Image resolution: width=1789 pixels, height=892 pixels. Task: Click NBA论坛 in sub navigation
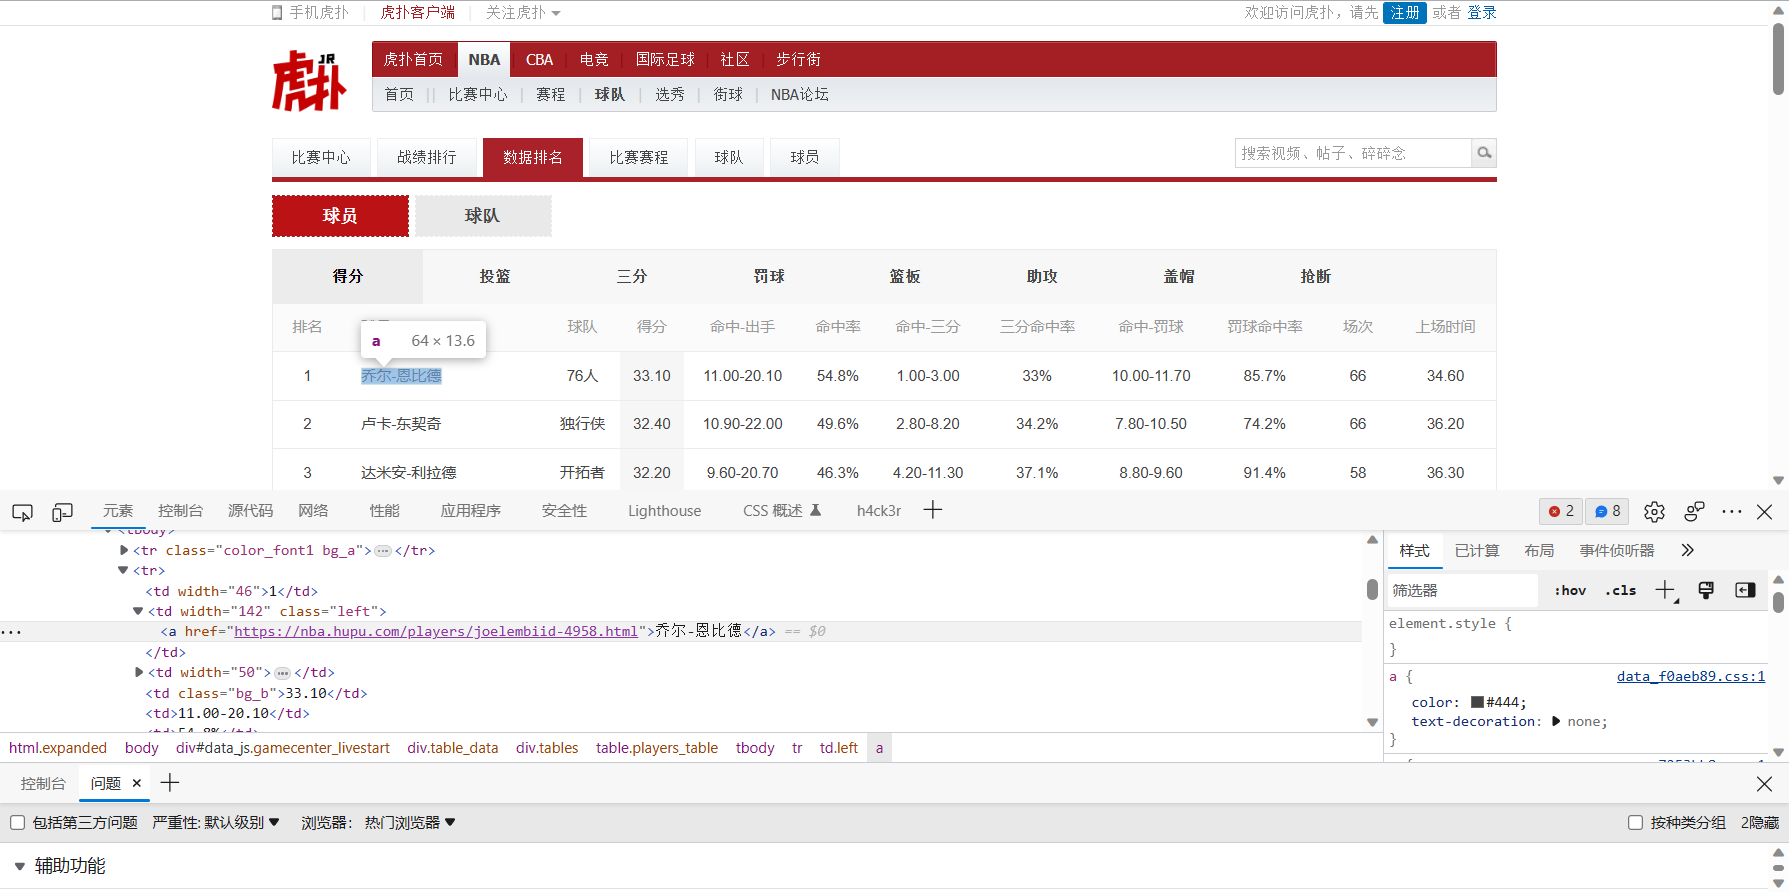coord(800,95)
